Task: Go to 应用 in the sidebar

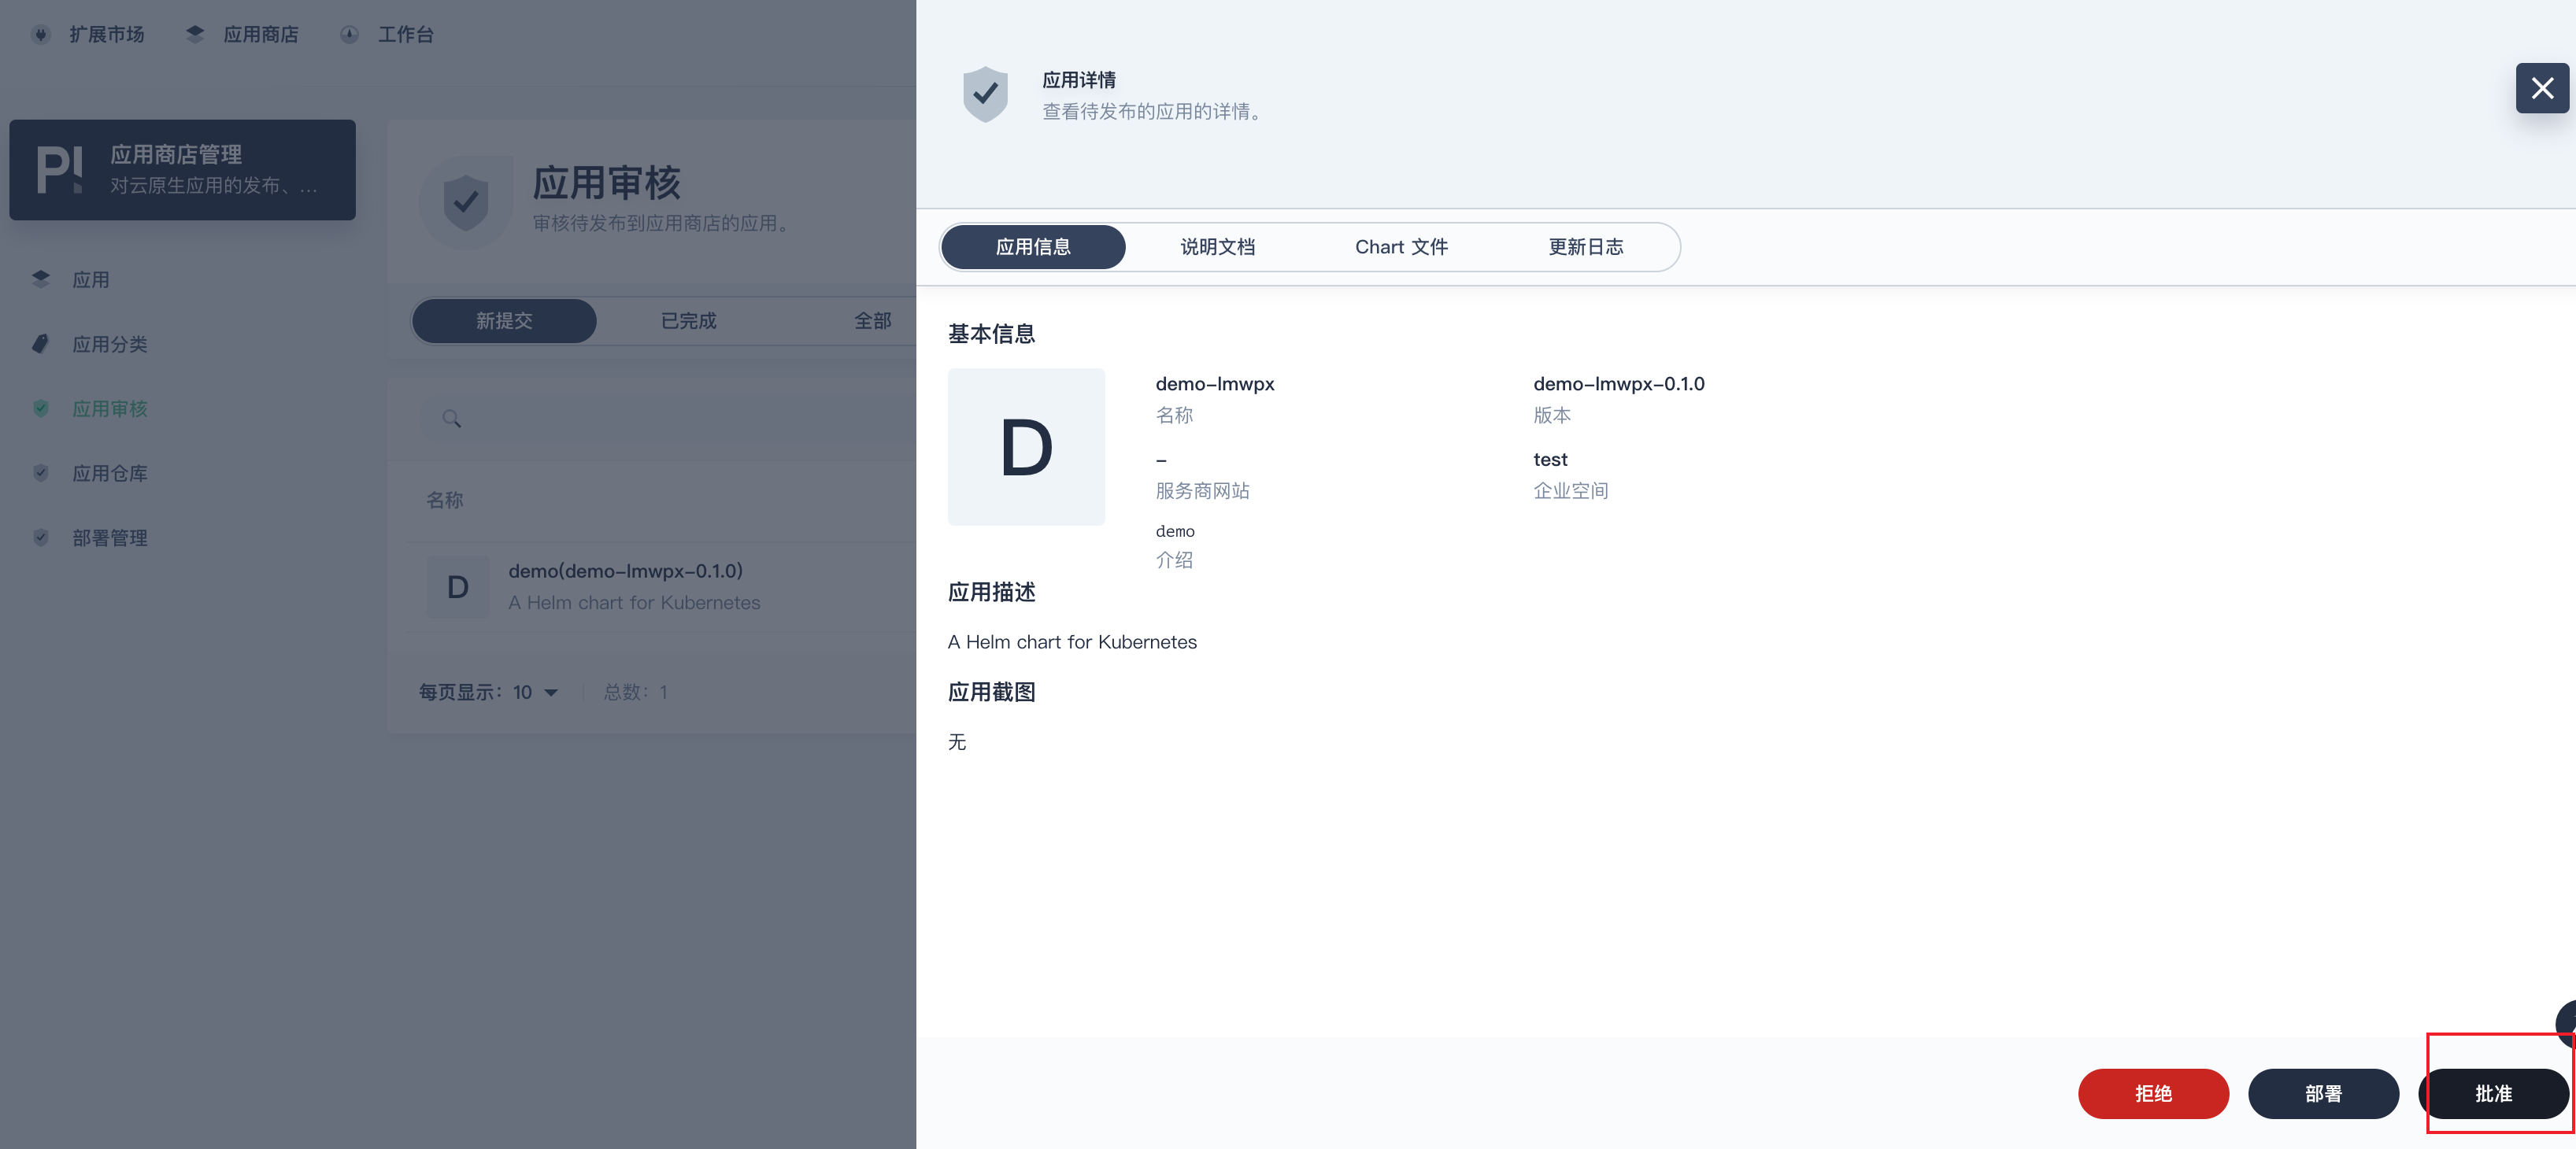Action: pyautogui.click(x=91, y=280)
